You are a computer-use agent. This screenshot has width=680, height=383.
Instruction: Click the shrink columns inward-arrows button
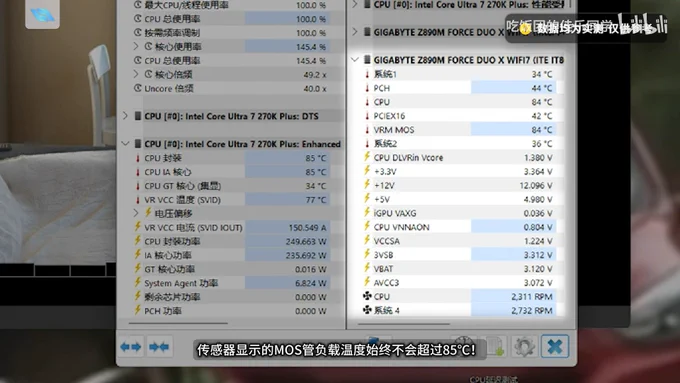click(159, 347)
